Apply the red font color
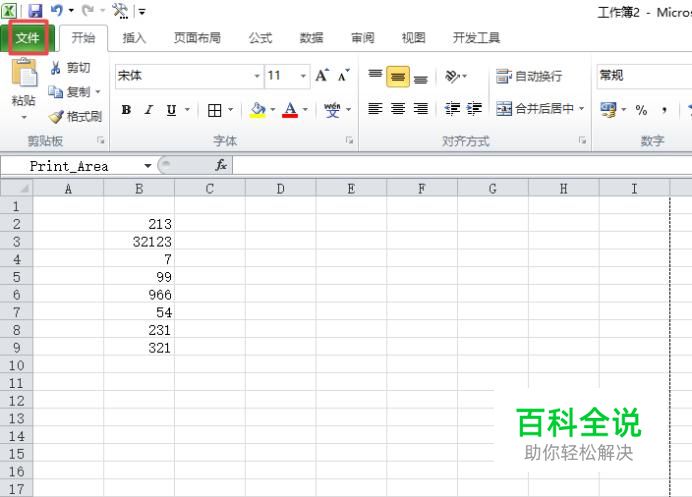The image size is (692, 497). (290, 110)
